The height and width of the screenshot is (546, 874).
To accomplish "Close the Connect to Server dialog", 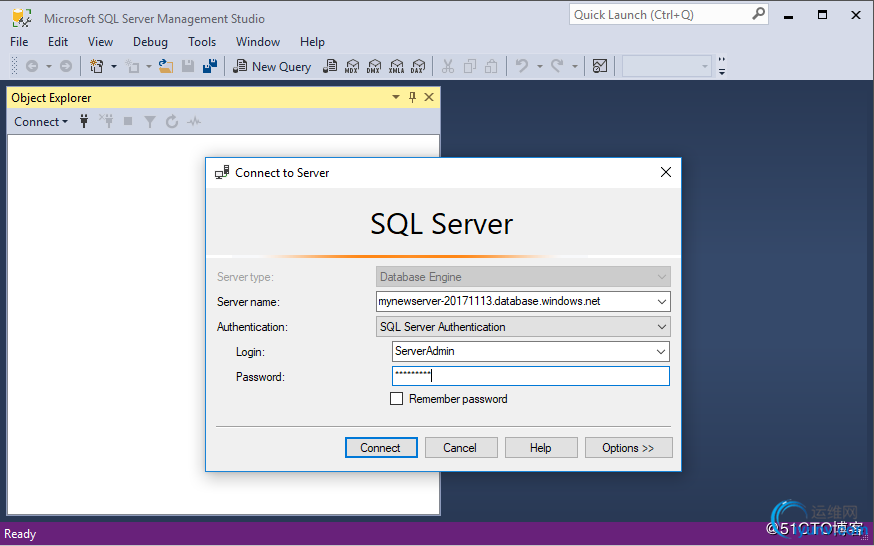I will [x=666, y=173].
